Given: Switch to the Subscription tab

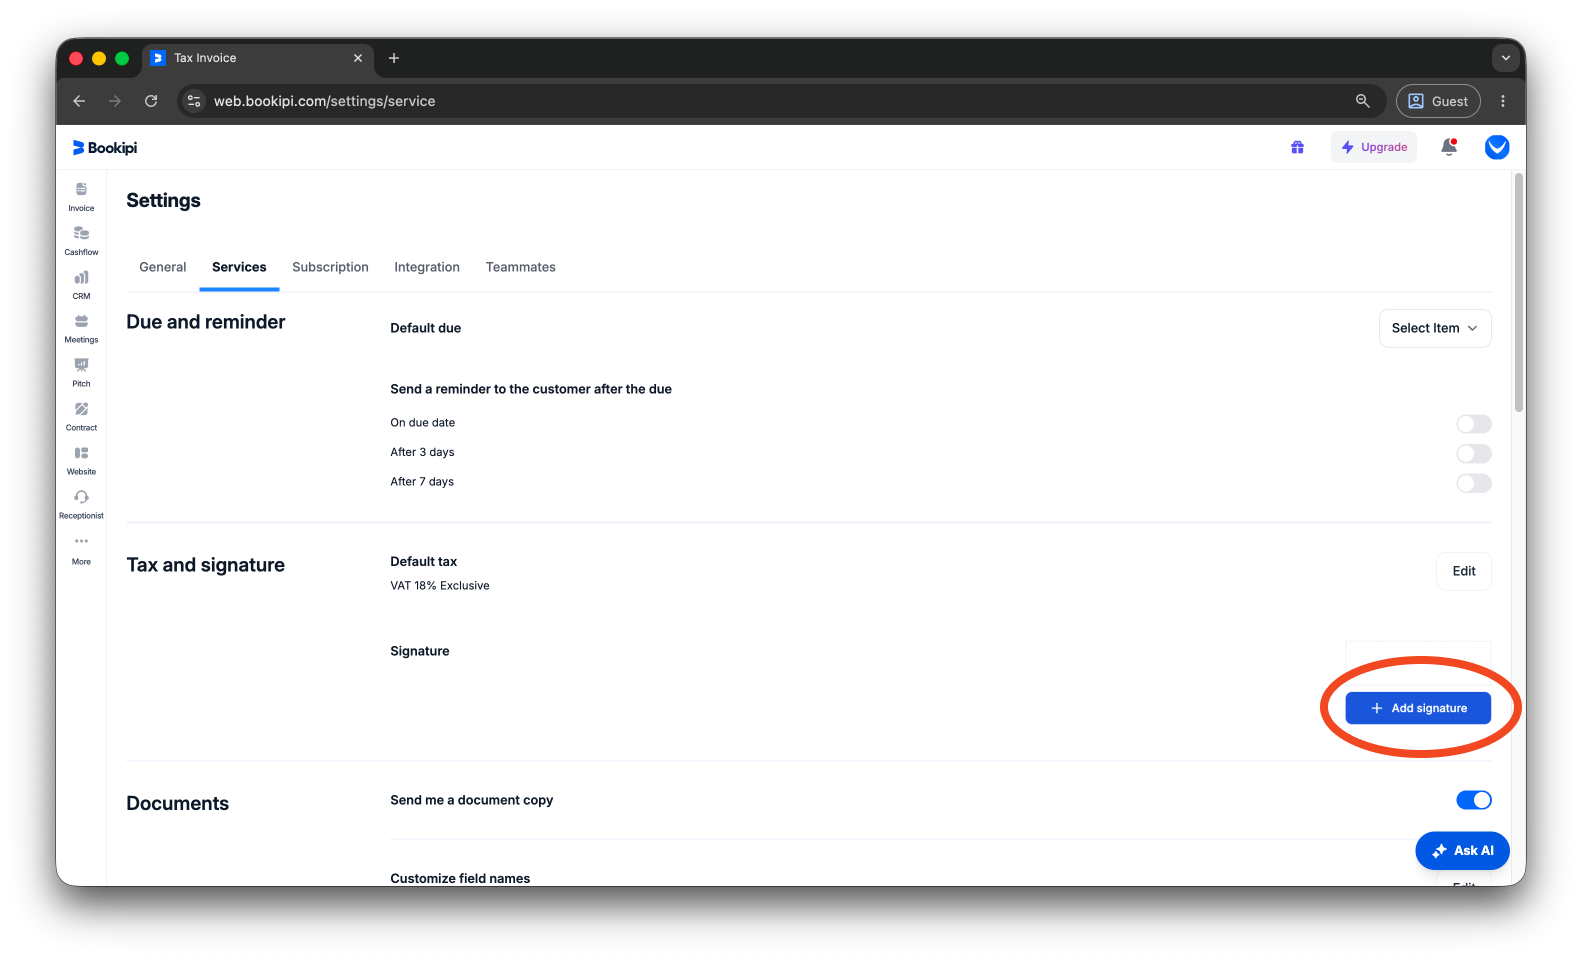Looking at the screenshot, I should 330,267.
